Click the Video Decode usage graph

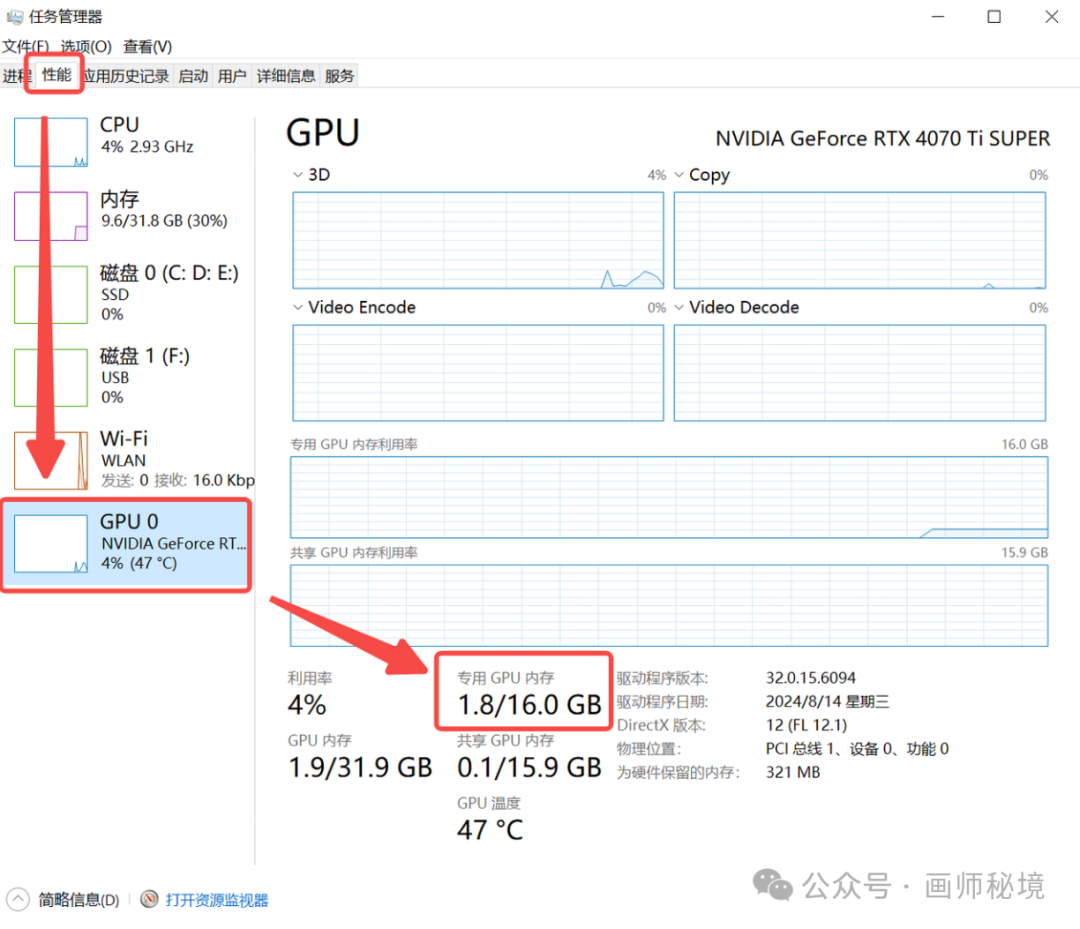coord(860,373)
